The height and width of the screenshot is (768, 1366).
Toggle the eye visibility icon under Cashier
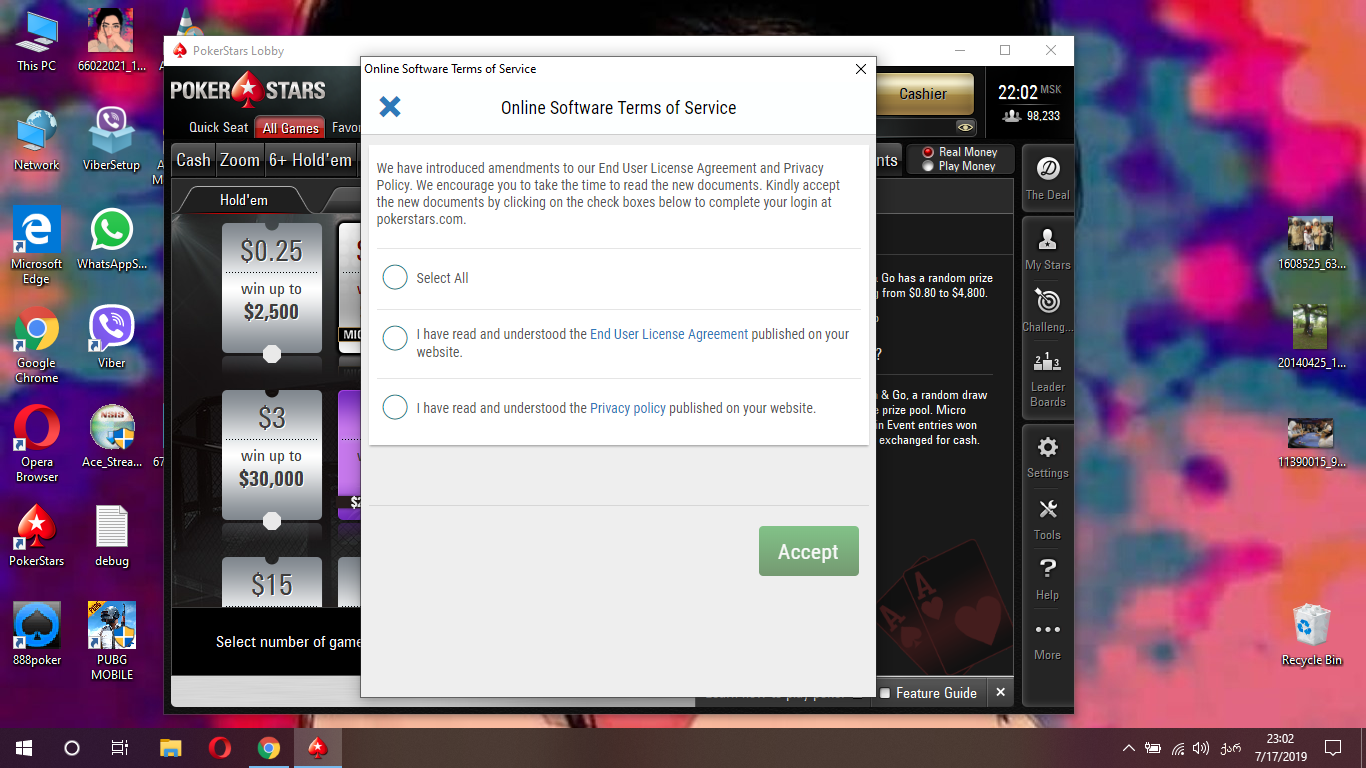[965, 127]
